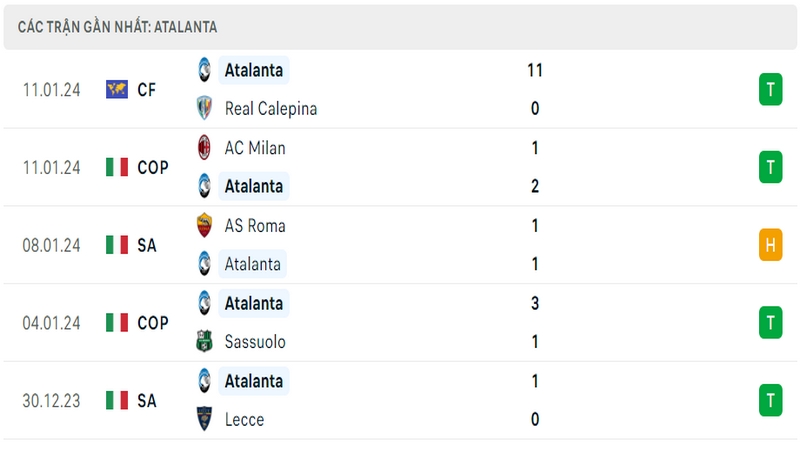Open the Real Calepina team link
The image size is (800, 450).
pos(271,109)
